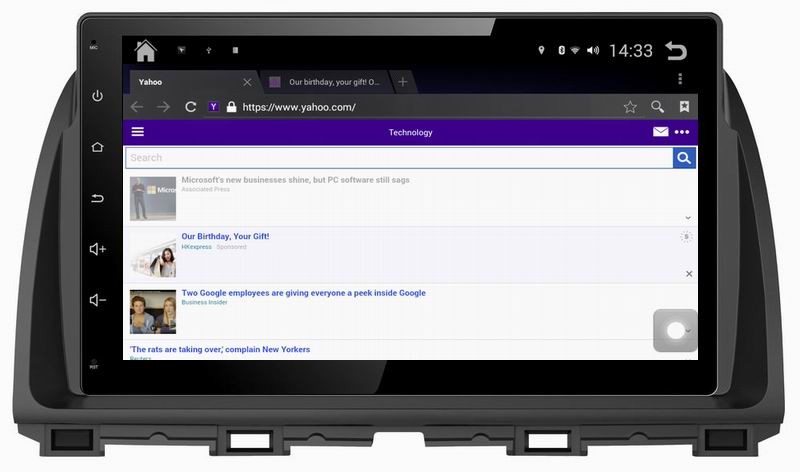
Task: Go back to previous page
Action: pos(137,107)
